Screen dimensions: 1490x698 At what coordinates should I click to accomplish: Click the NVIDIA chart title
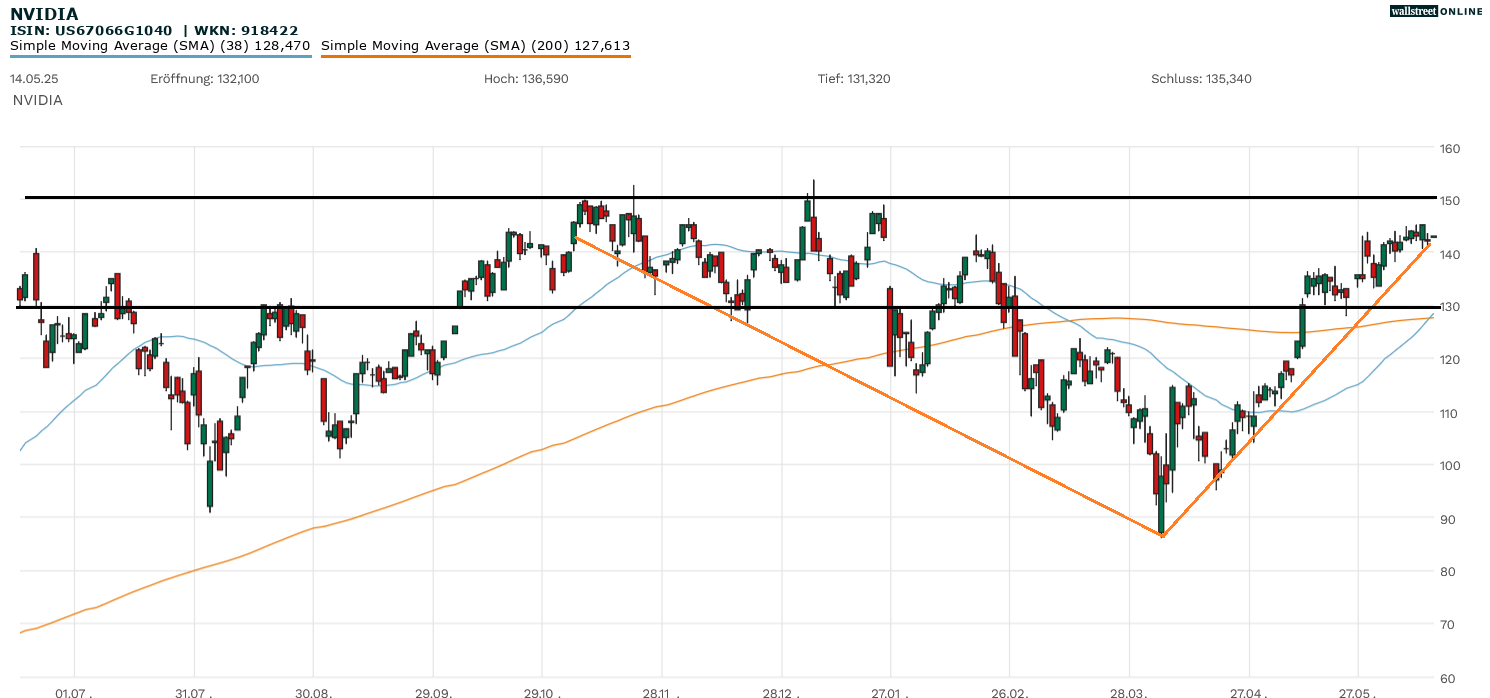pyautogui.click(x=44, y=14)
